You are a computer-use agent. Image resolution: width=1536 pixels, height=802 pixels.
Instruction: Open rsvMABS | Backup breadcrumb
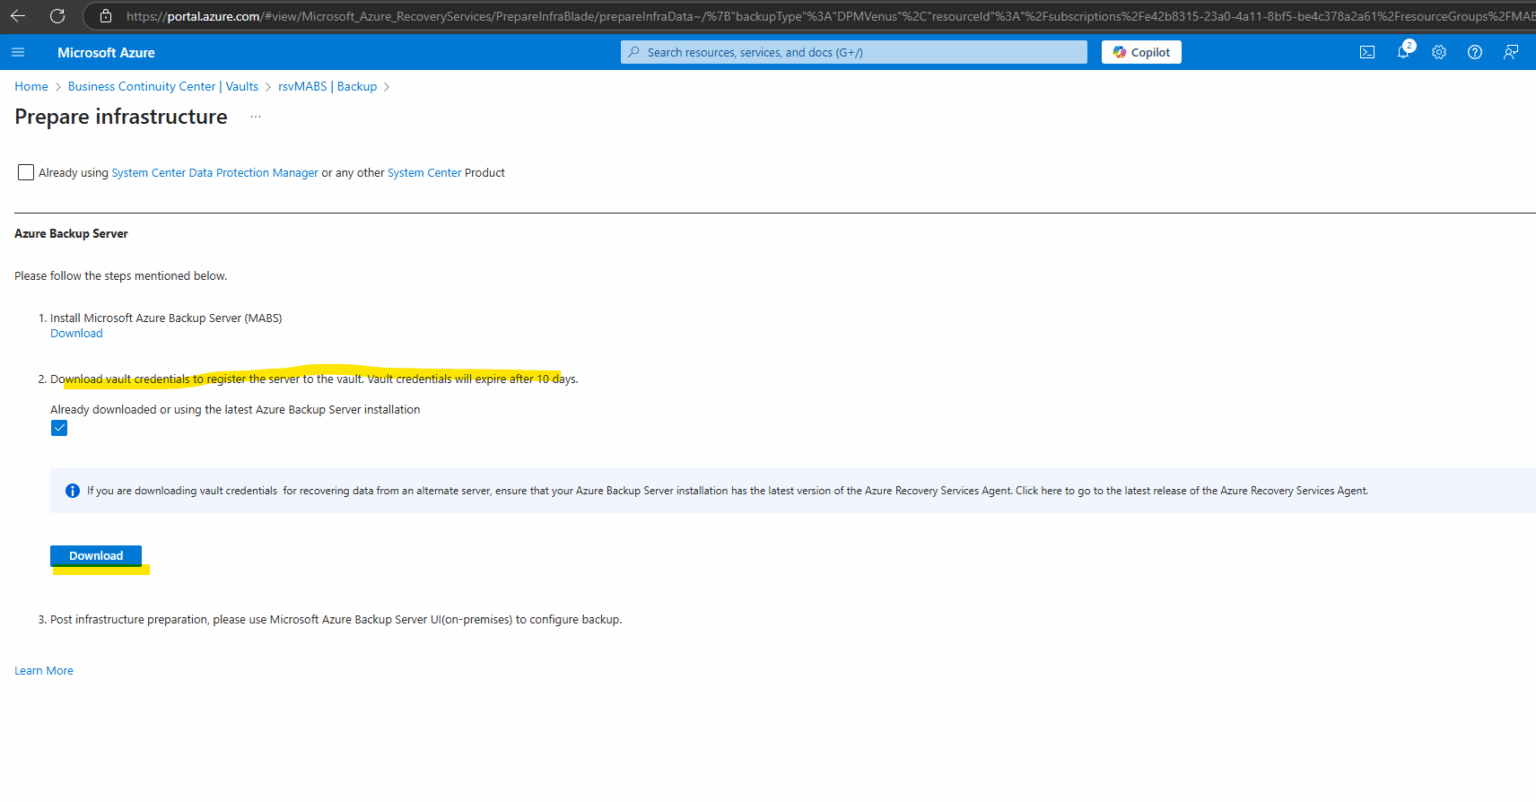coord(327,87)
